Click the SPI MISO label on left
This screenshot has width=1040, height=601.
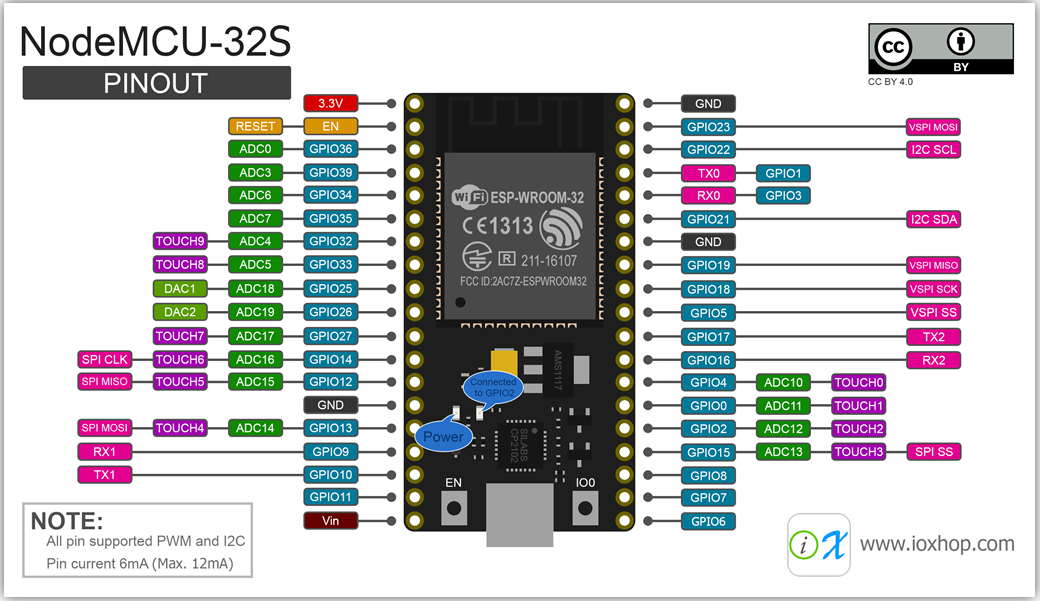tap(104, 381)
